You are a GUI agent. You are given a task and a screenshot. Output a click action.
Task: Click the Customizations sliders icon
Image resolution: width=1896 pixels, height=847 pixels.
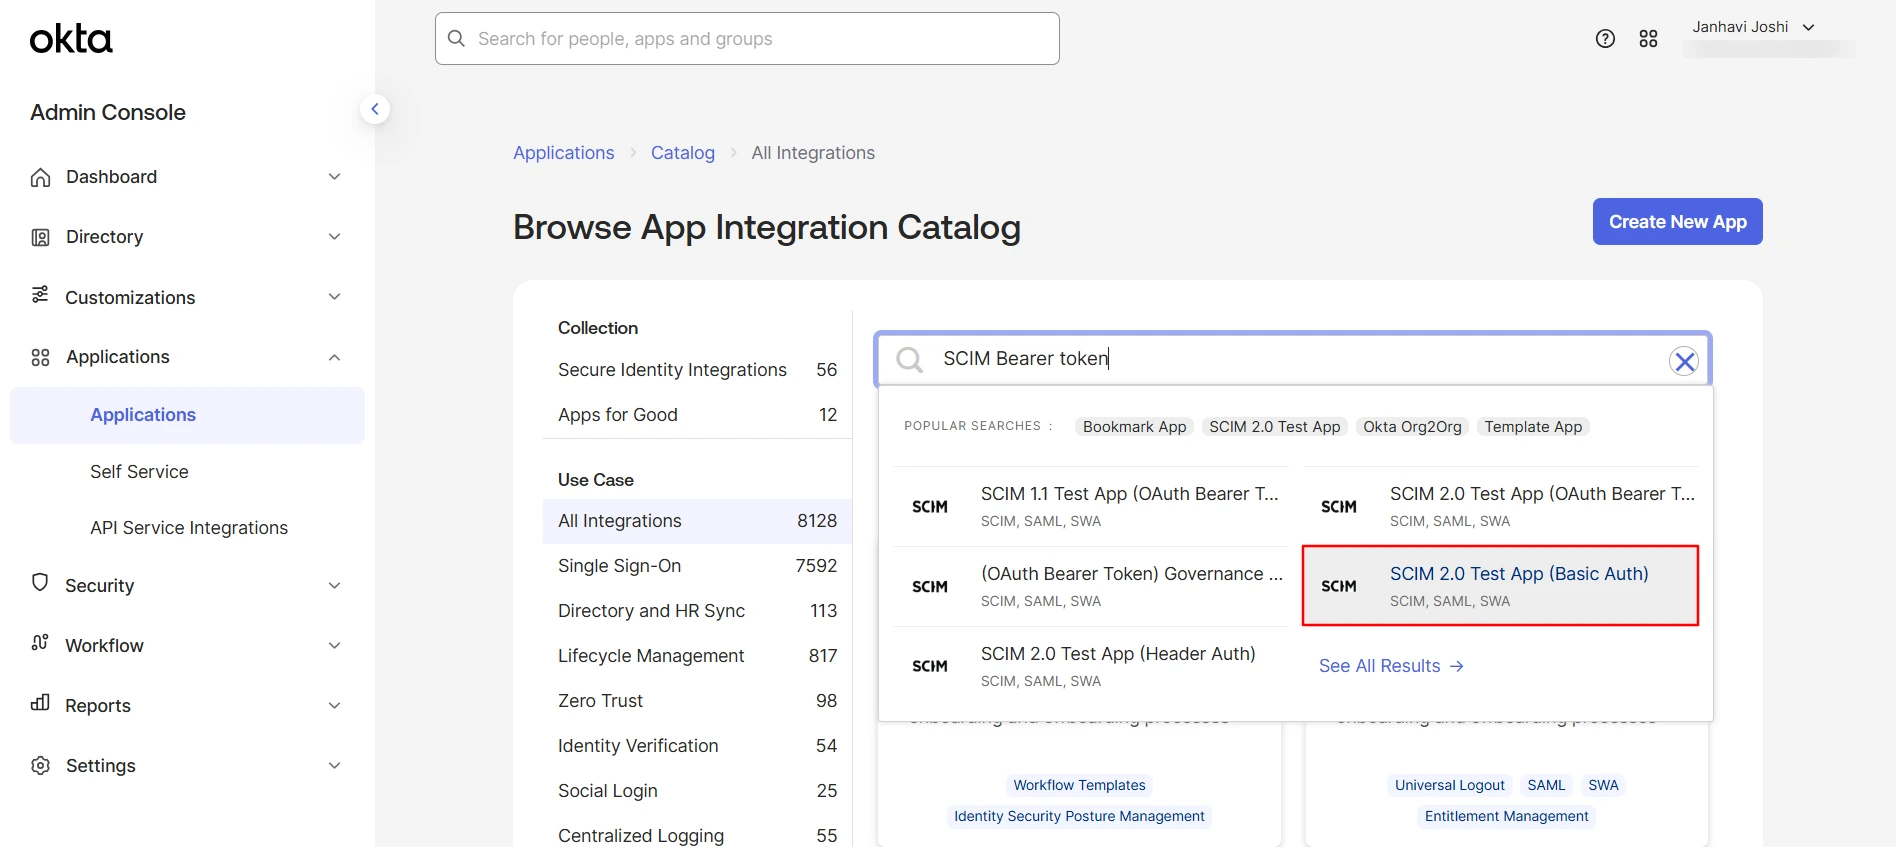click(x=40, y=295)
